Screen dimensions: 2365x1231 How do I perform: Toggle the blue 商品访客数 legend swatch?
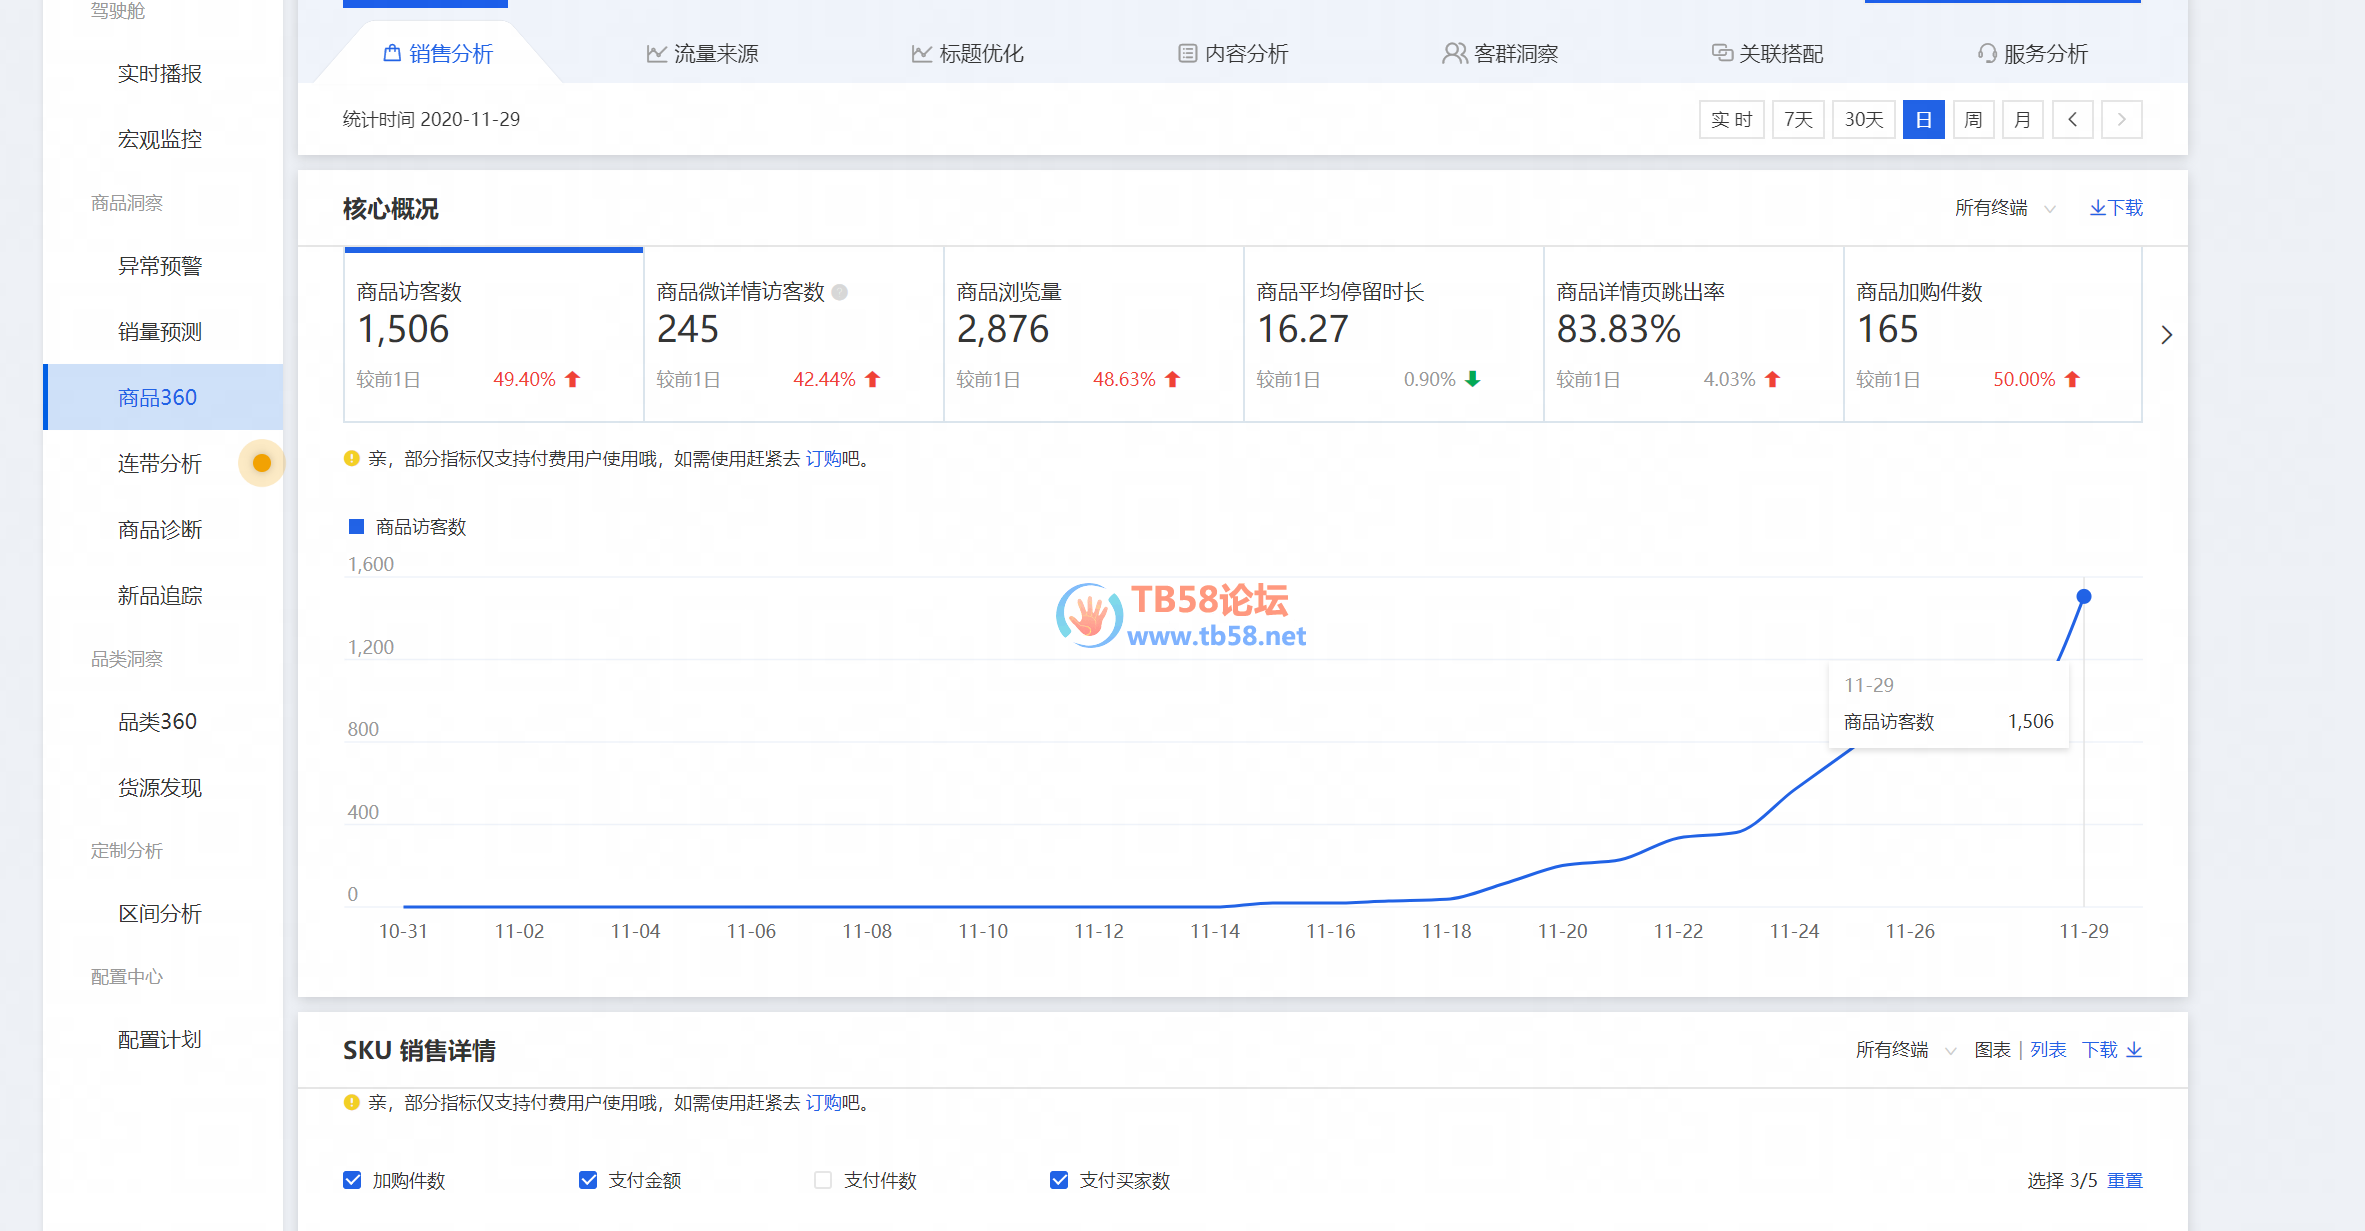[x=356, y=527]
